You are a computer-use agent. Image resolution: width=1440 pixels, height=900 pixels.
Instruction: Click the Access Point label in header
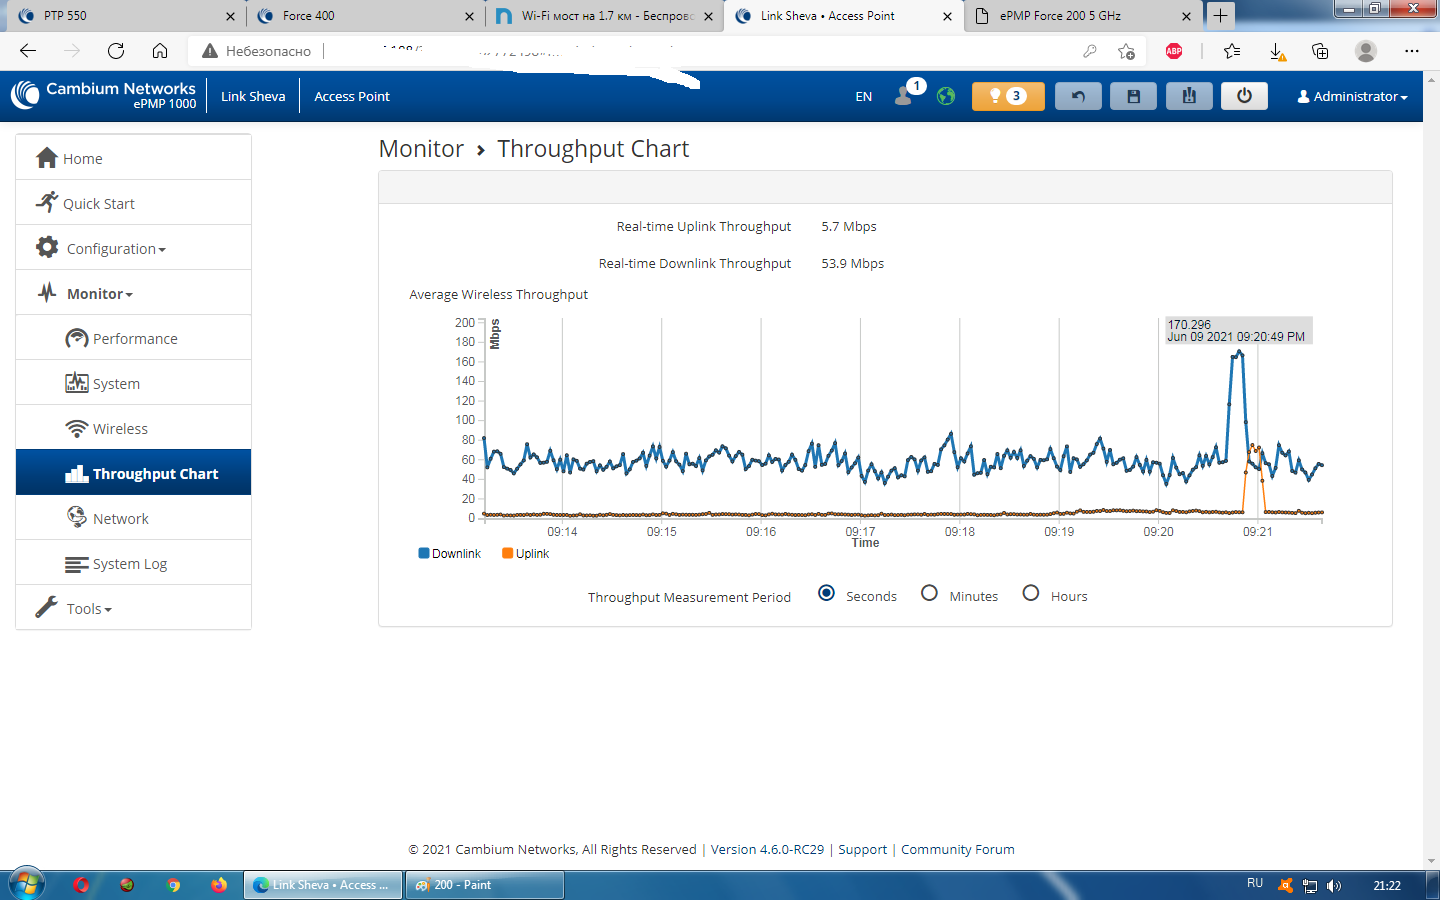pyautogui.click(x=352, y=97)
